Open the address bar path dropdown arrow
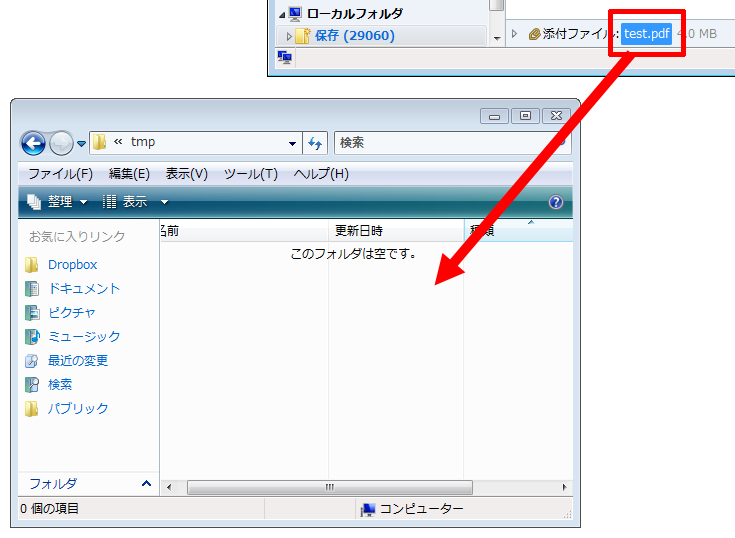 [292, 143]
